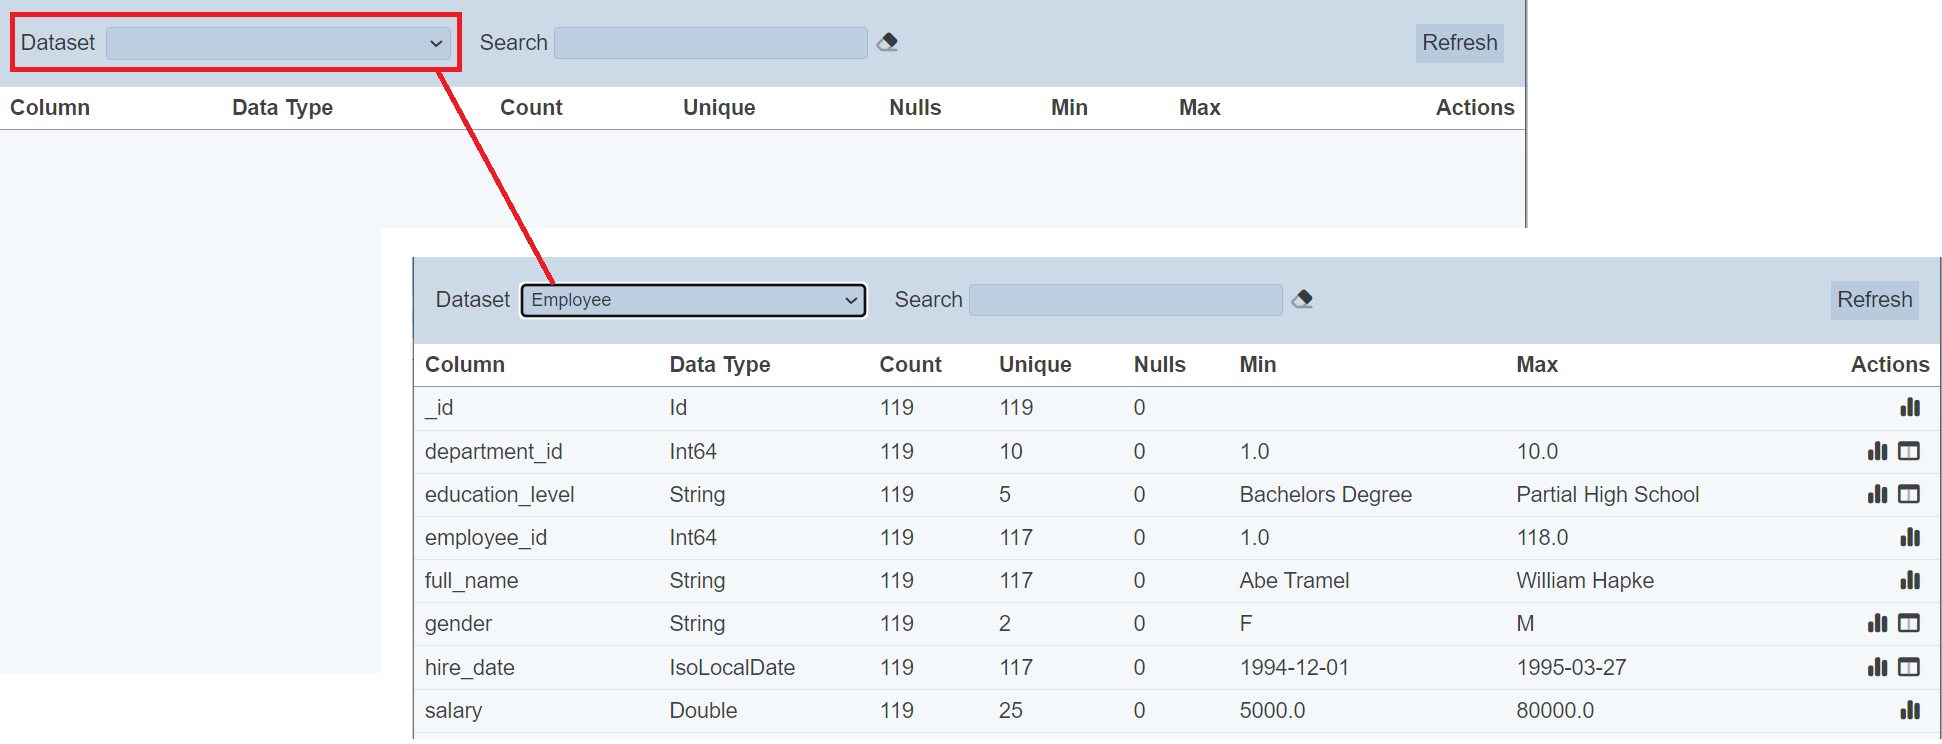Image resolution: width=1942 pixels, height=744 pixels.
Task: Click the bar chart icon for department_id
Action: [x=1877, y=451]
